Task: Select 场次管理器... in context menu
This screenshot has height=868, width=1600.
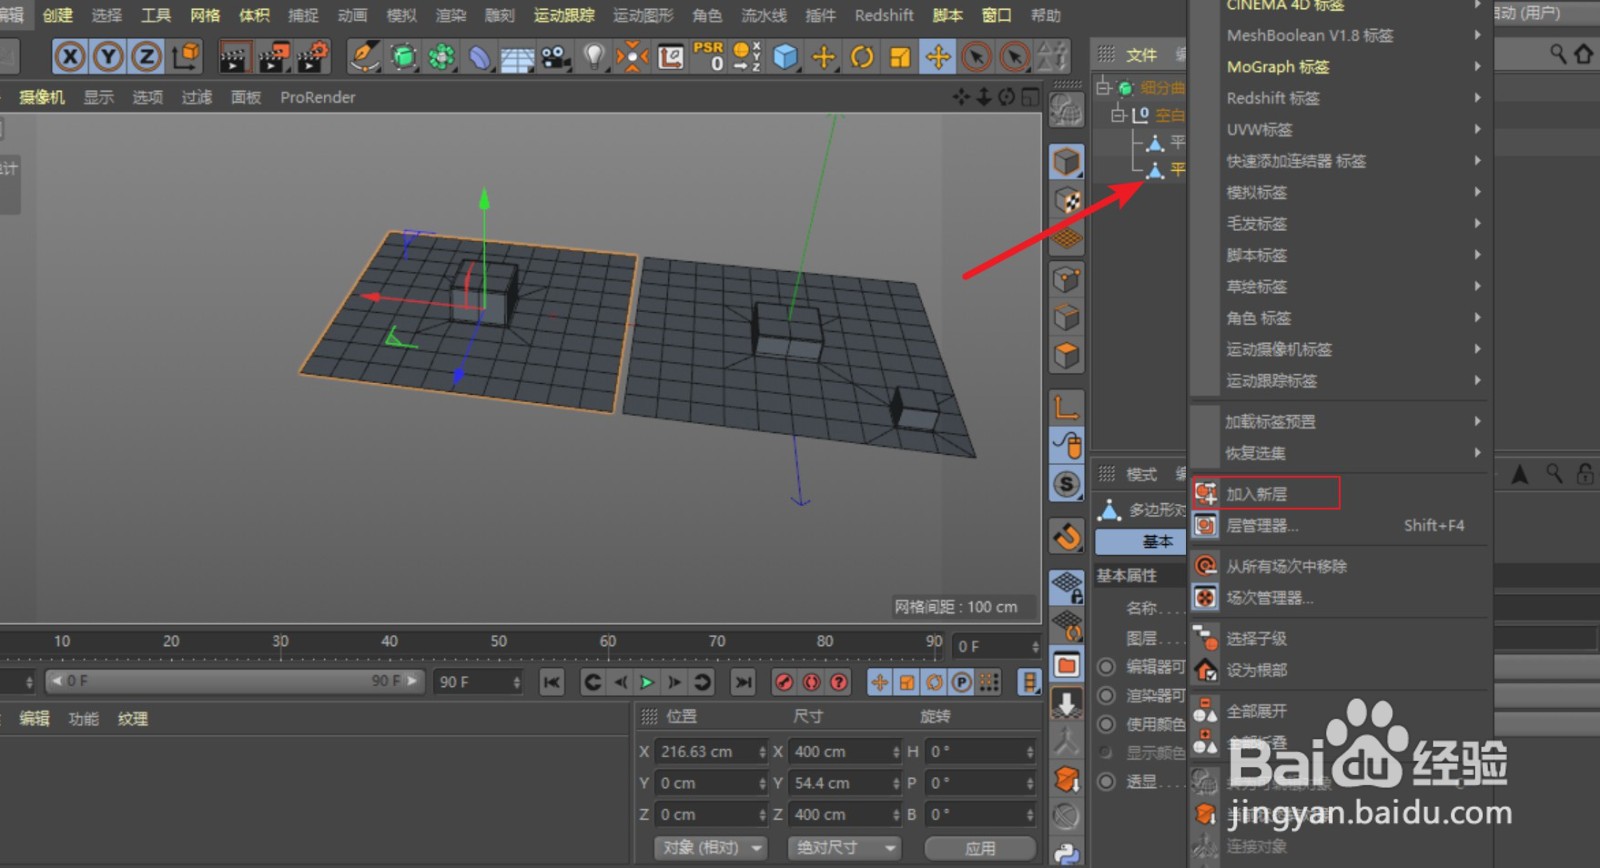Action: coord(1340,598)
